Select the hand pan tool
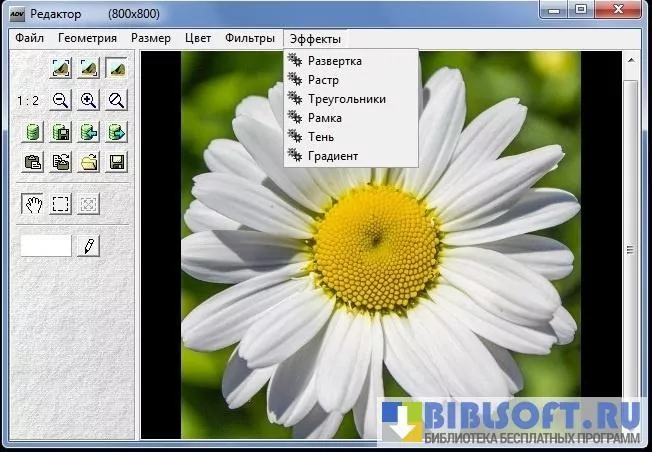Image resolution: width=652 pixels, height=452 pixels. click(33, 204)
